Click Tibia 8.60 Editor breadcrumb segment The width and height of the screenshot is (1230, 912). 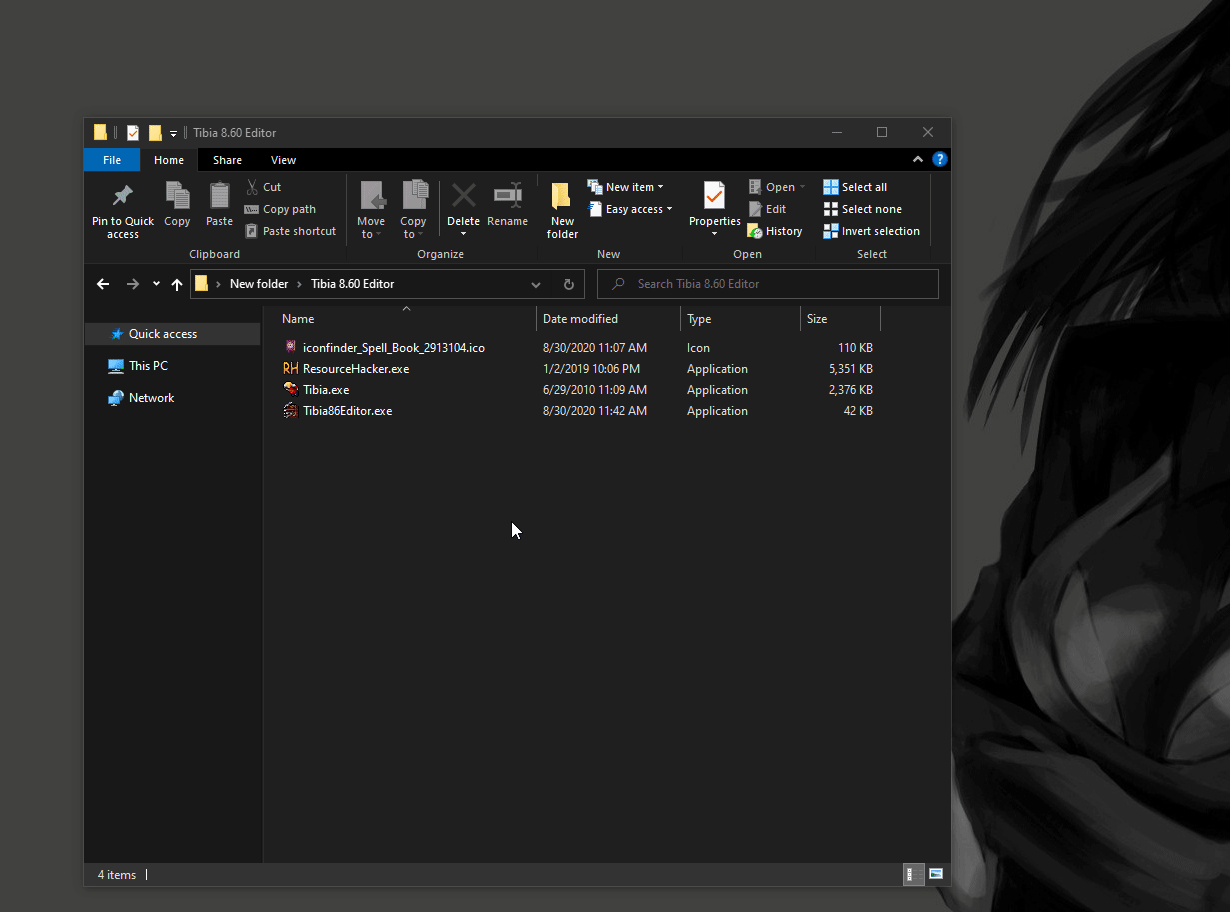tap(352, 284)
